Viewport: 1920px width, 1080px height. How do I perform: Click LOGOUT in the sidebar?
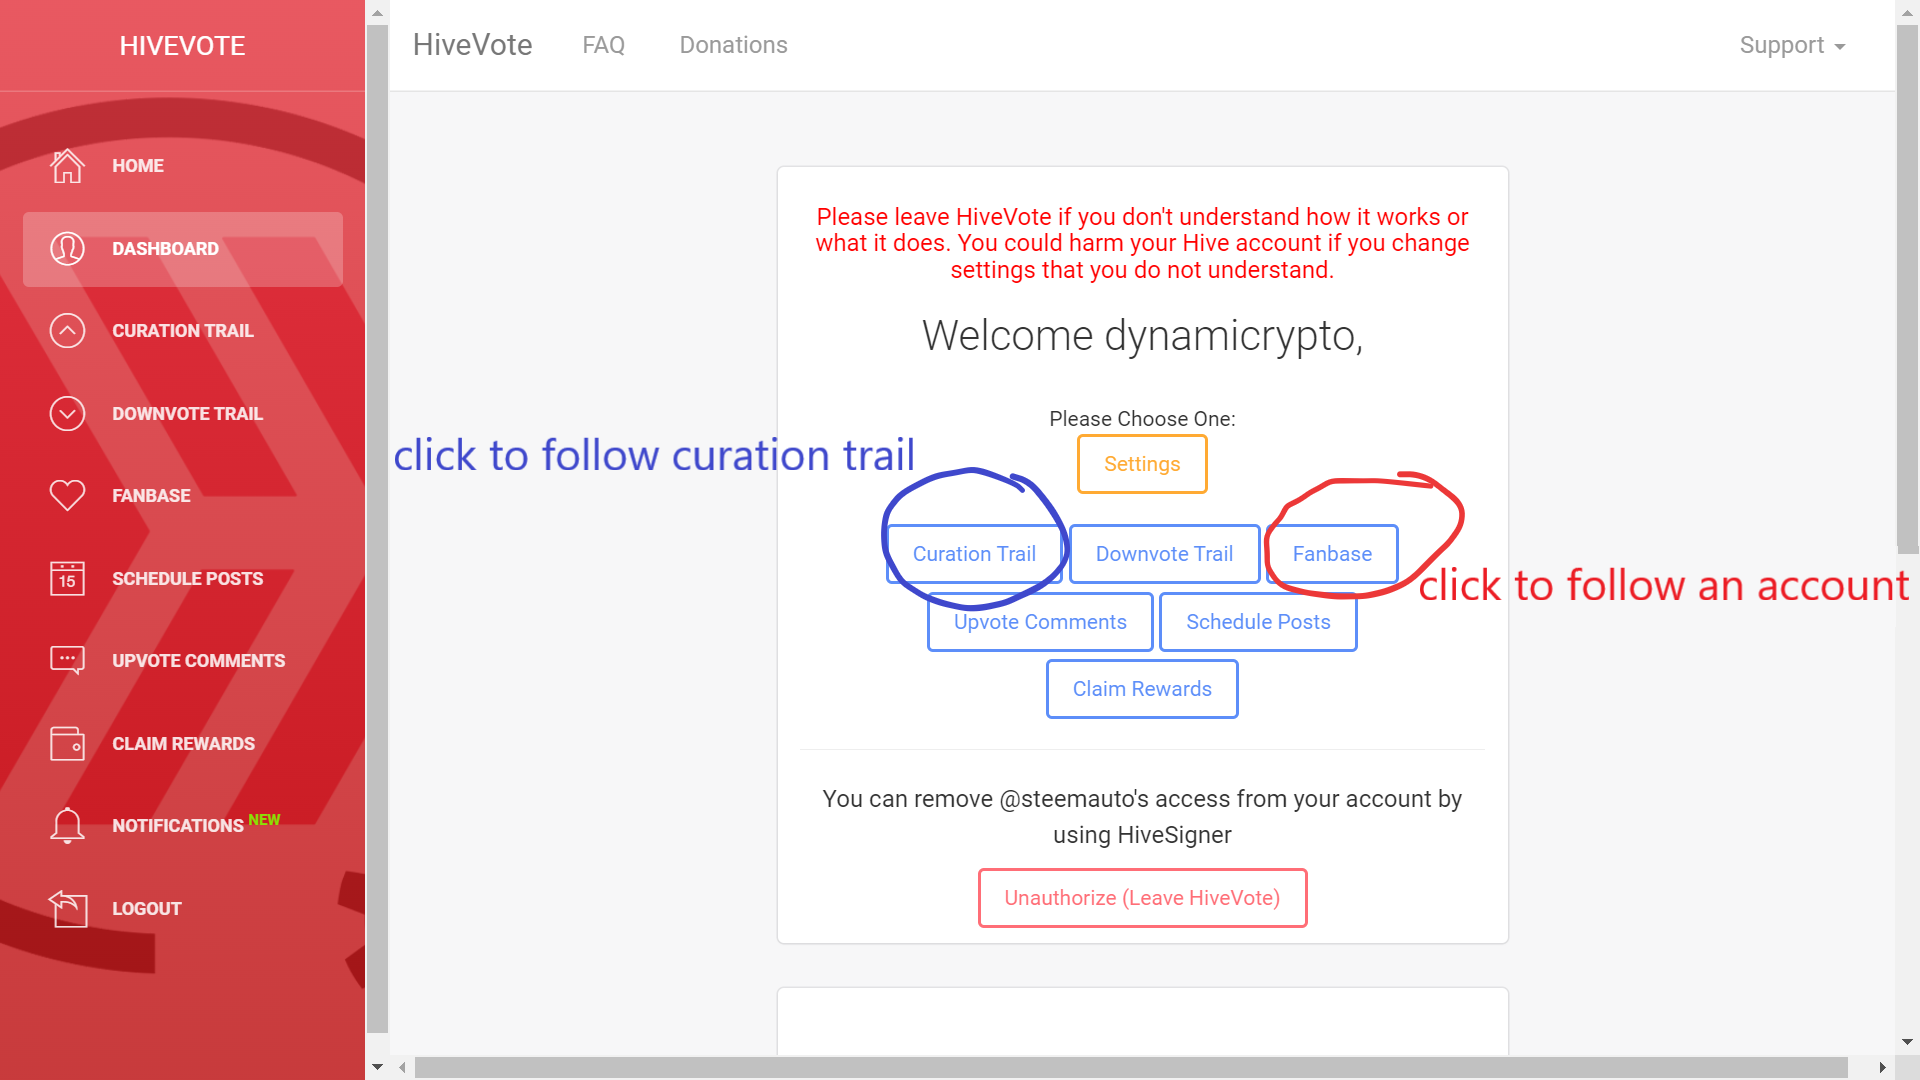[x=183, y=909]
